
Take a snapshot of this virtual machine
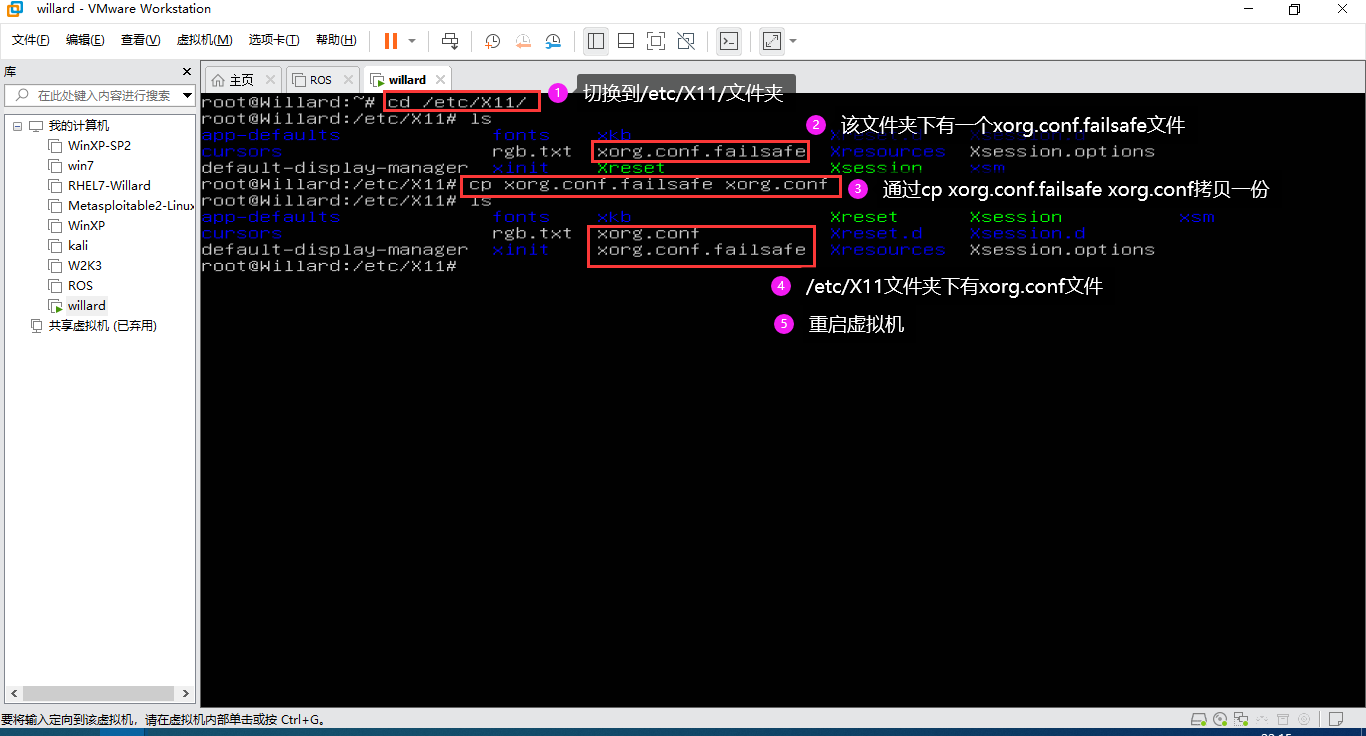point(493,41)
